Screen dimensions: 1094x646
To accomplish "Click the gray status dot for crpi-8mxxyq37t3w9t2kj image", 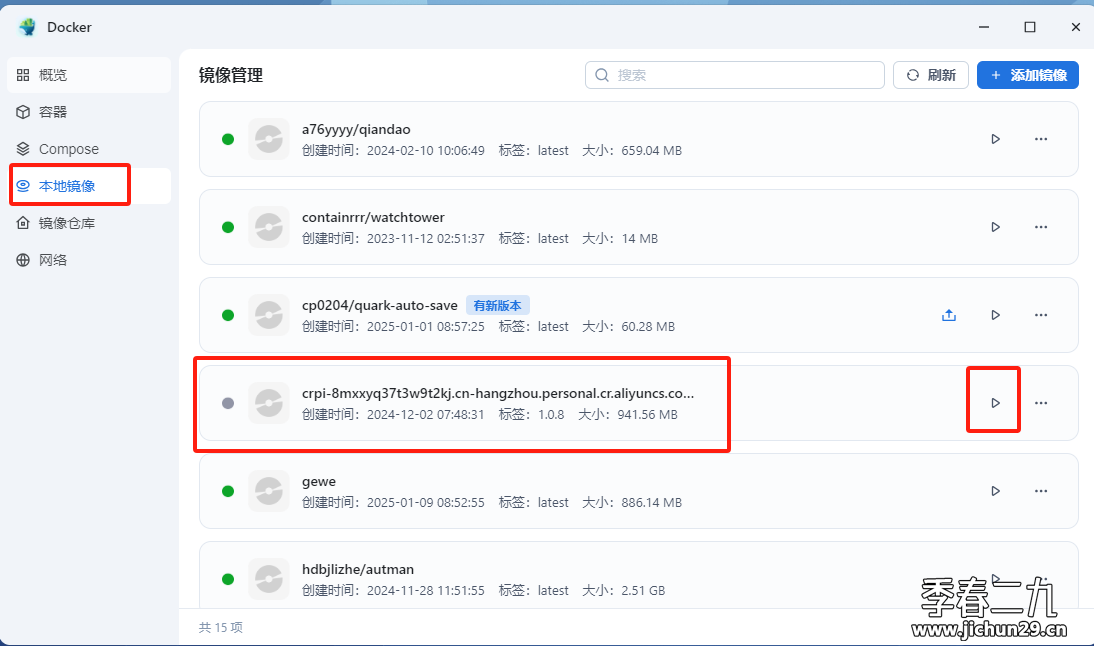I will (227, 403).
